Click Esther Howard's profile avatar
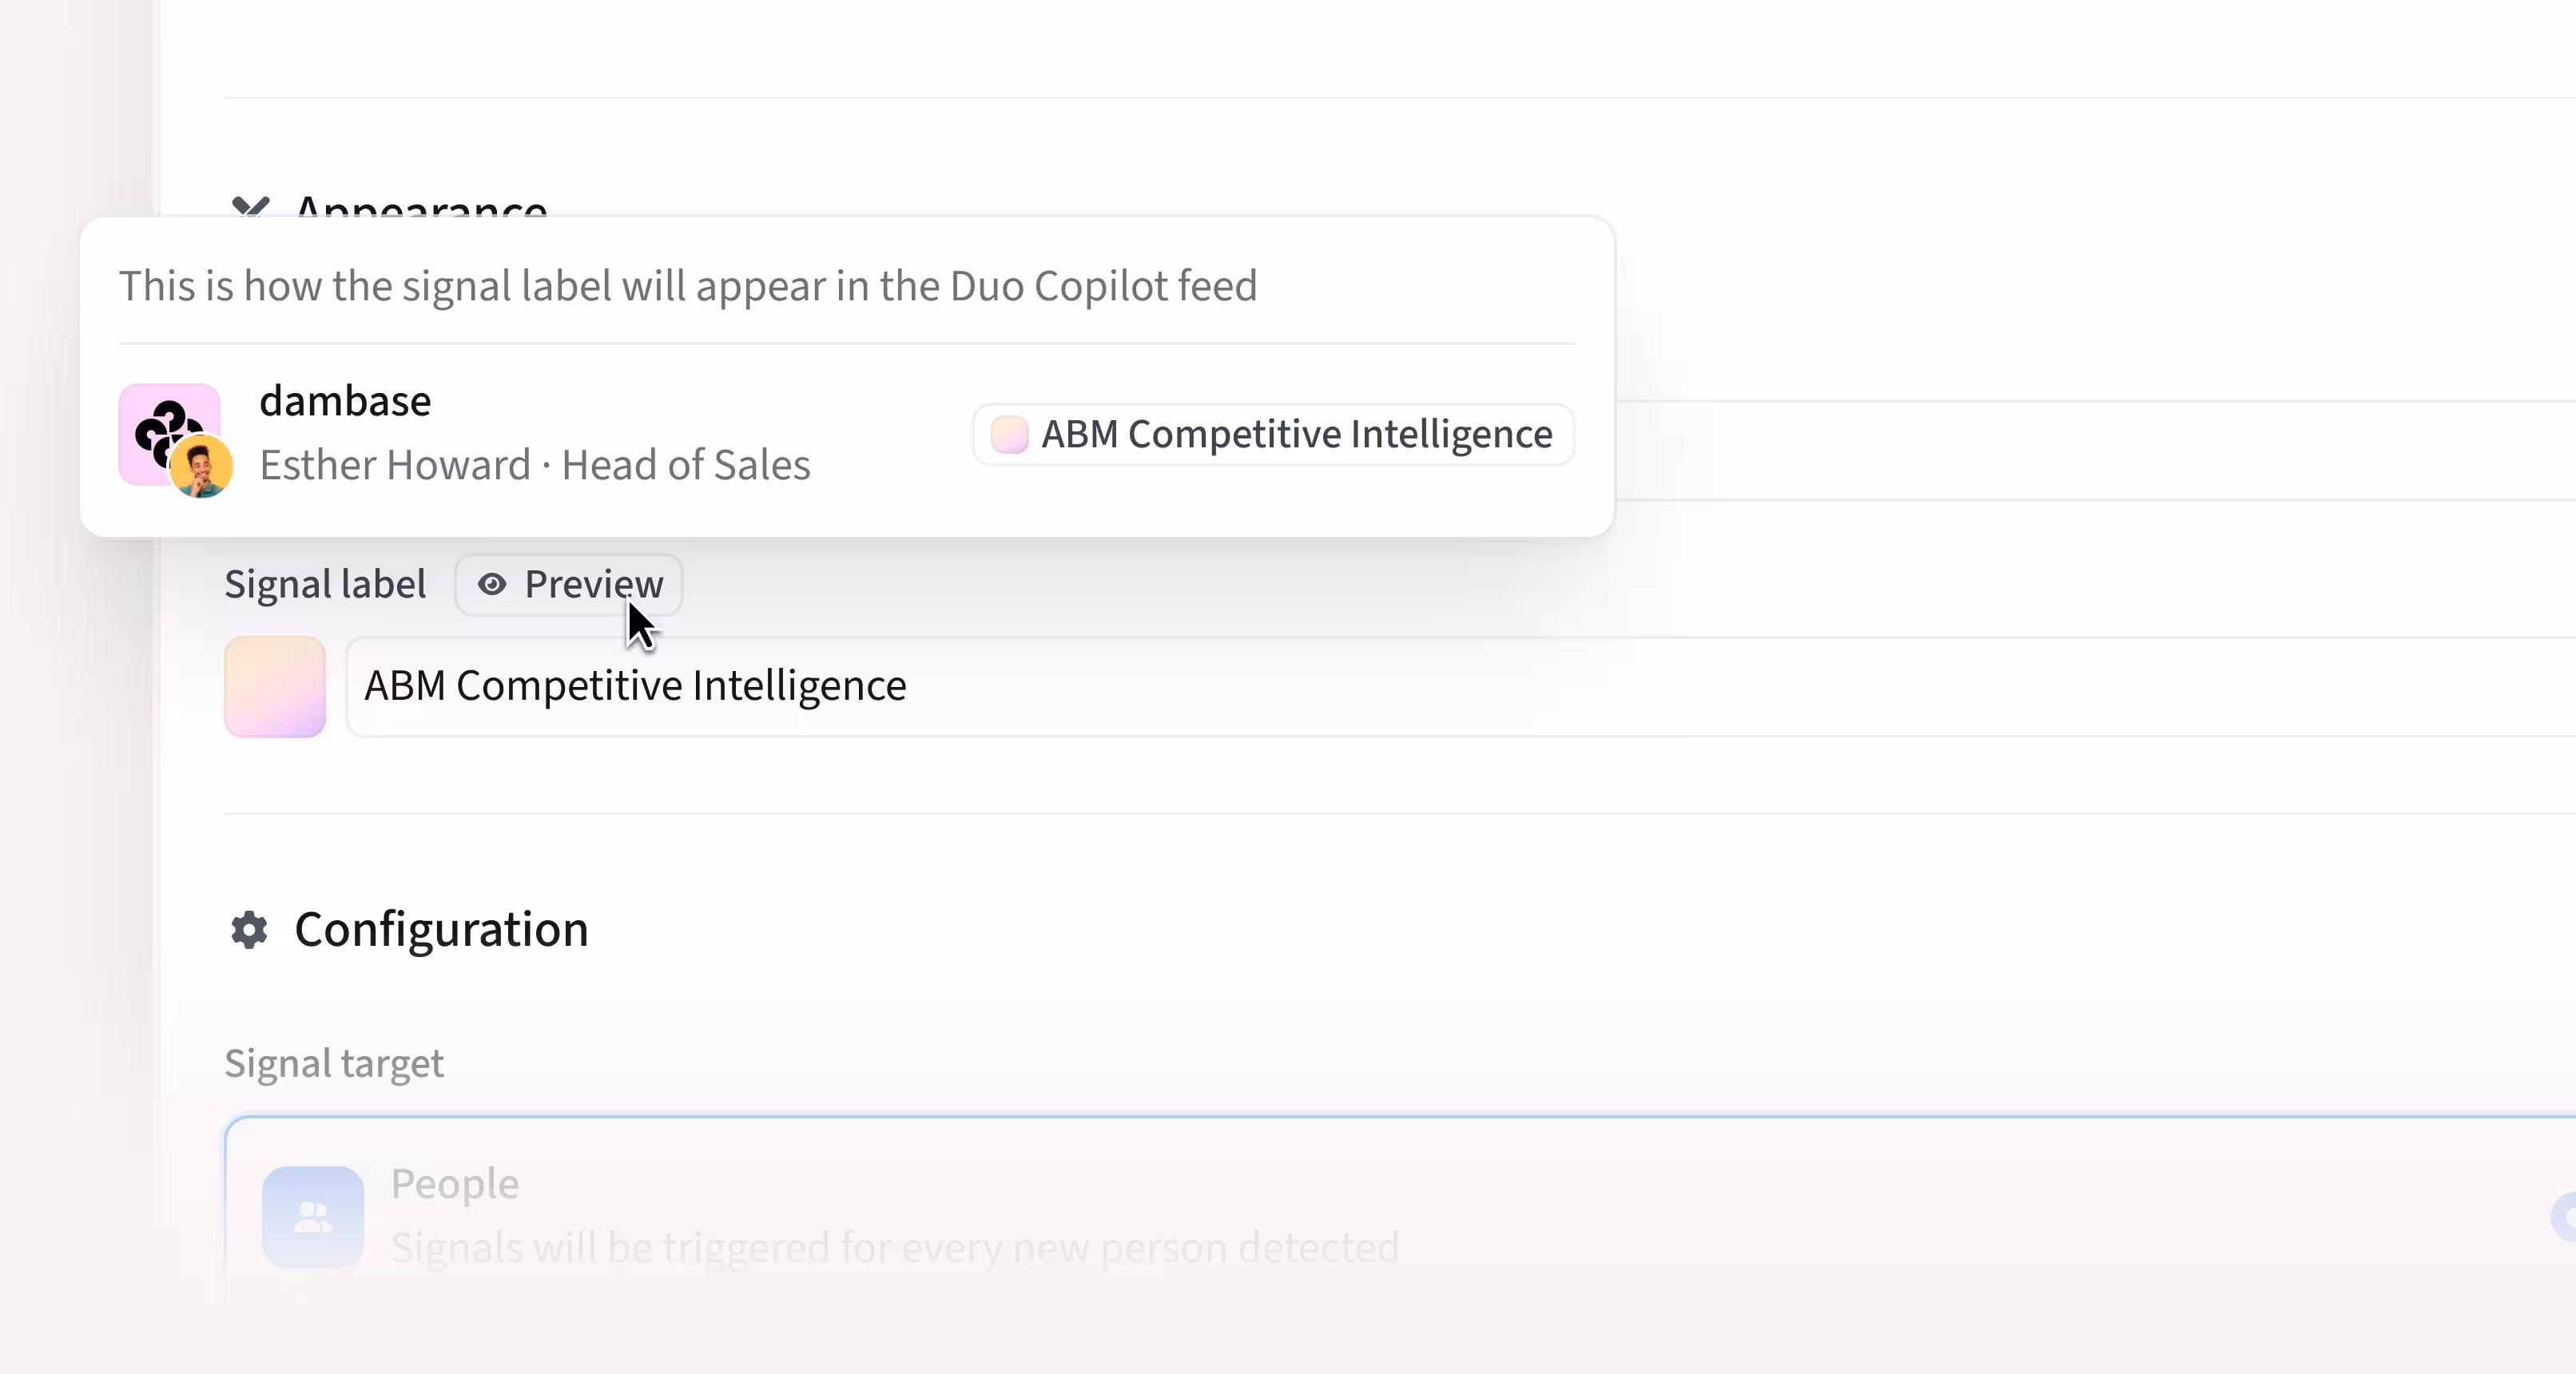The image size is (2576, 1374). click(x=201, y=467)
